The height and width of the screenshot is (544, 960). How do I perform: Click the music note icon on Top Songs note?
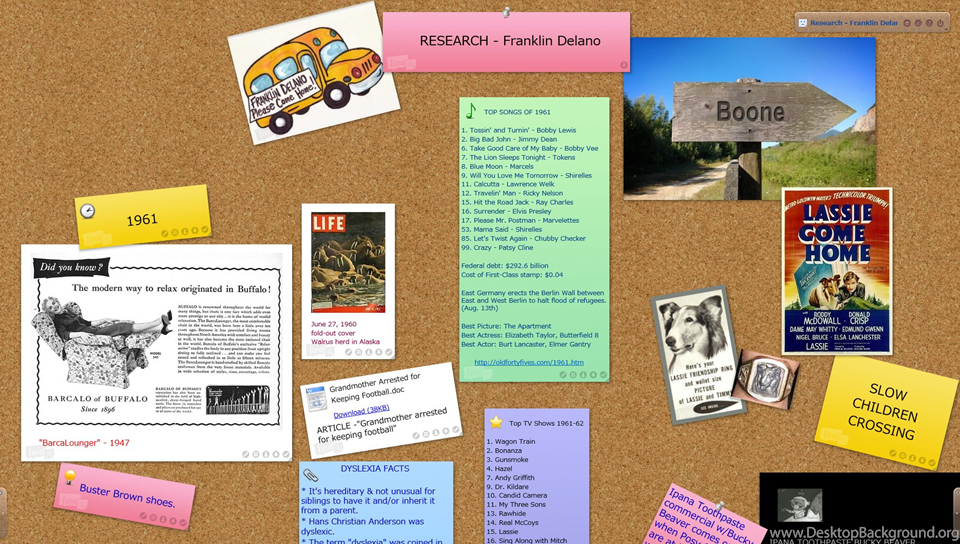470,111
